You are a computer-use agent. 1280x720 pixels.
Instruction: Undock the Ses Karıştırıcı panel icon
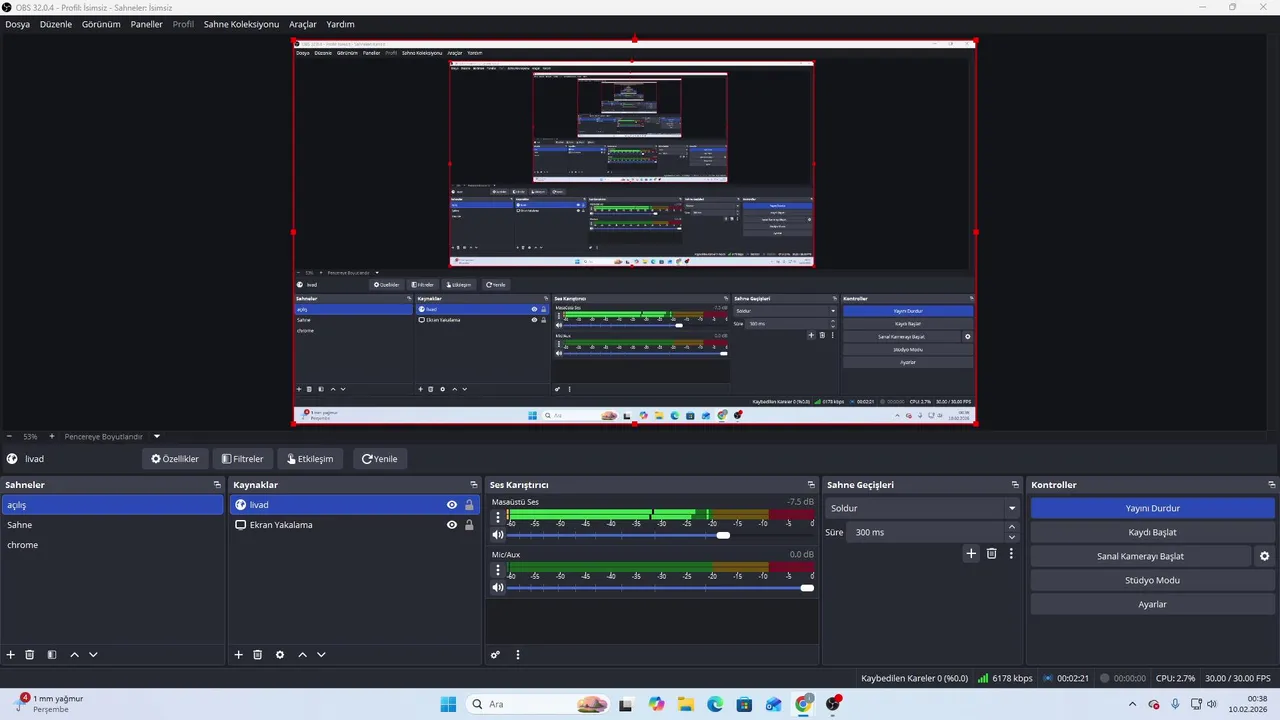tap(812, 485)
